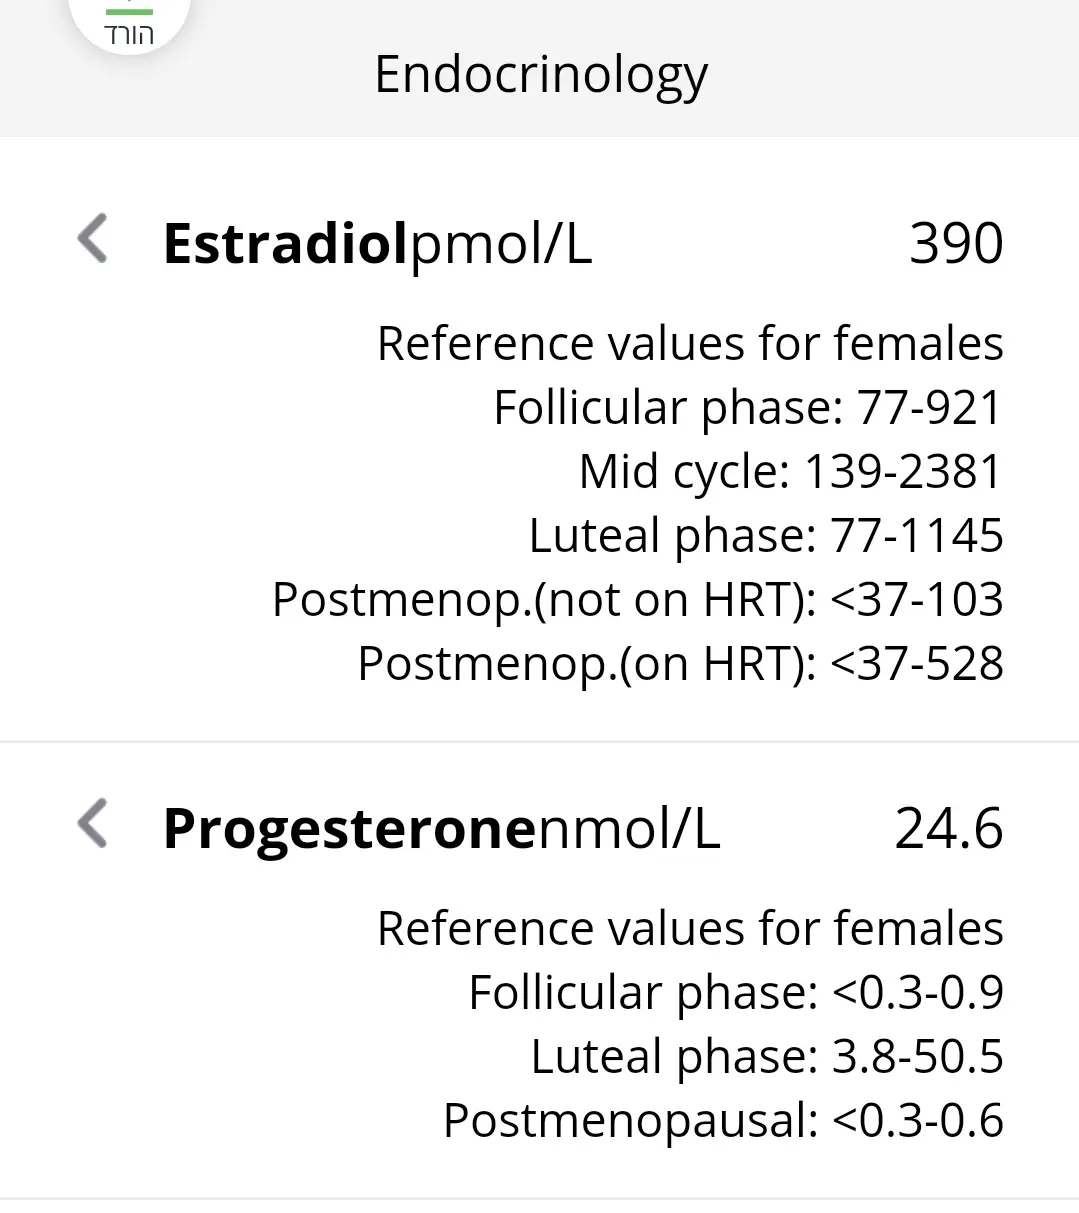This screenshot has width=1079, height=1213.
Task: Expand the Estradiol result chevron
Action: click(93, 239)
